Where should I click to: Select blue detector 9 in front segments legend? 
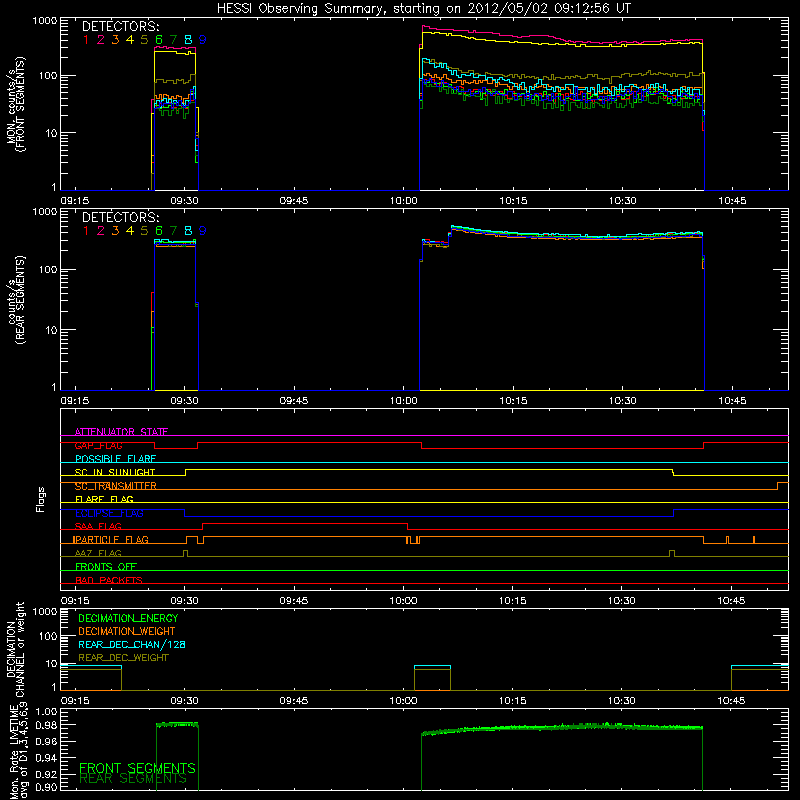(203, 40)
